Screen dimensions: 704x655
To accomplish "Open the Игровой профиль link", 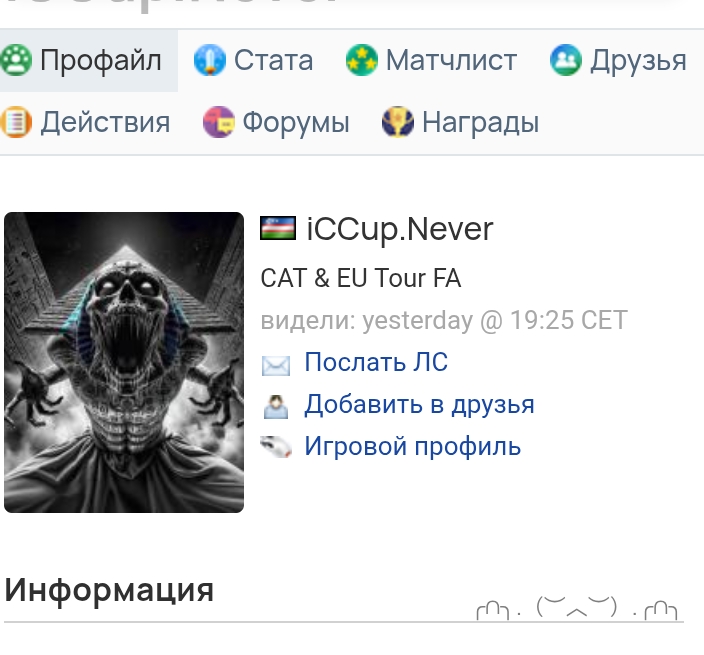I will [x=413, y=446].
